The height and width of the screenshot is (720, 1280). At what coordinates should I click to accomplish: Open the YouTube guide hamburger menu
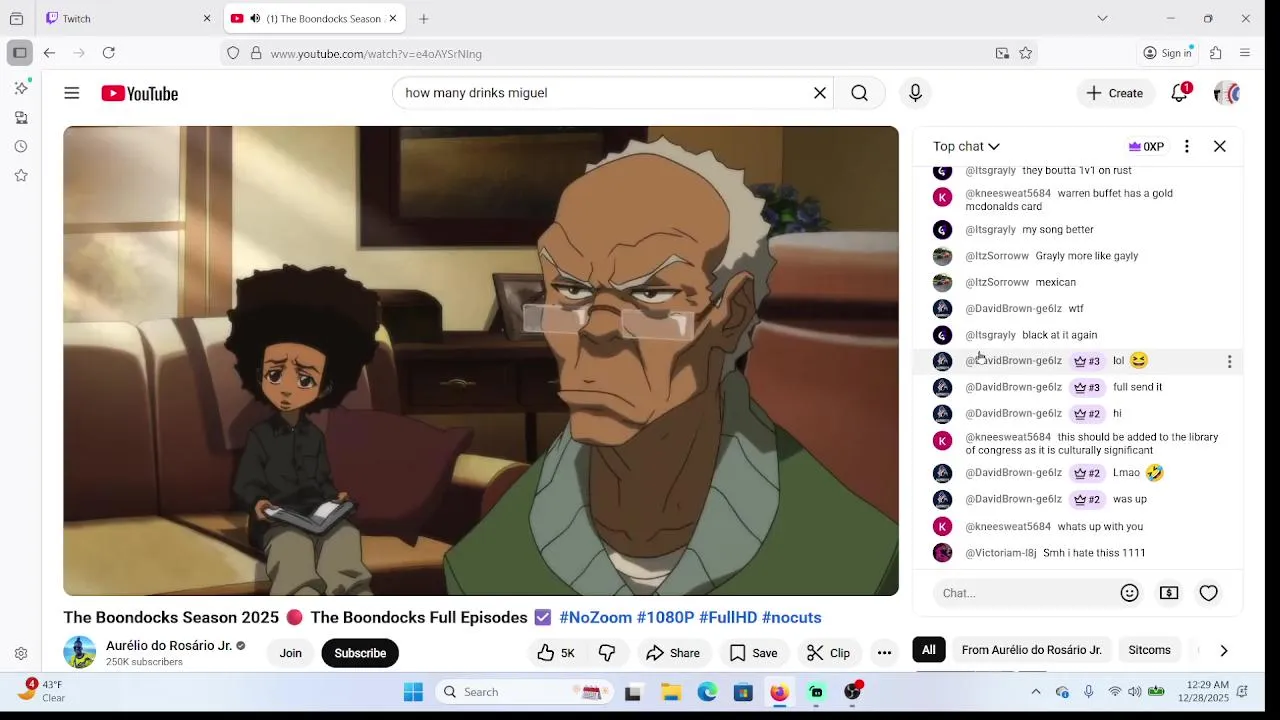pos(72,93)
